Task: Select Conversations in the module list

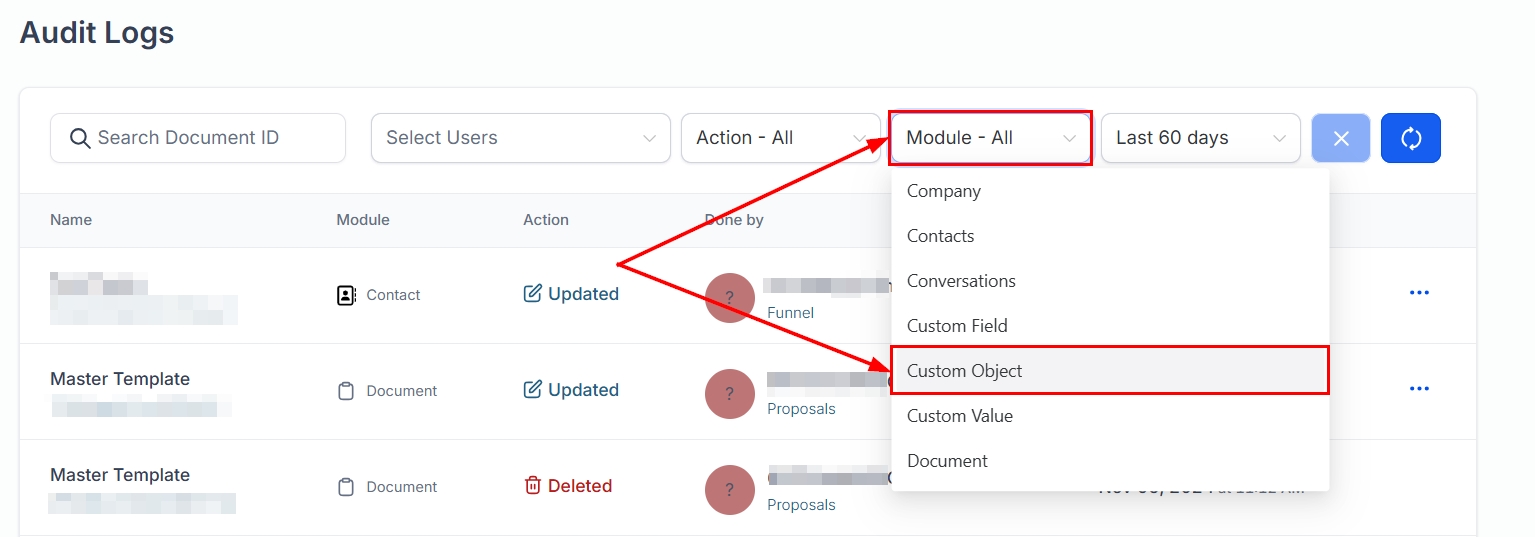Action: click(x=960, y=281)
